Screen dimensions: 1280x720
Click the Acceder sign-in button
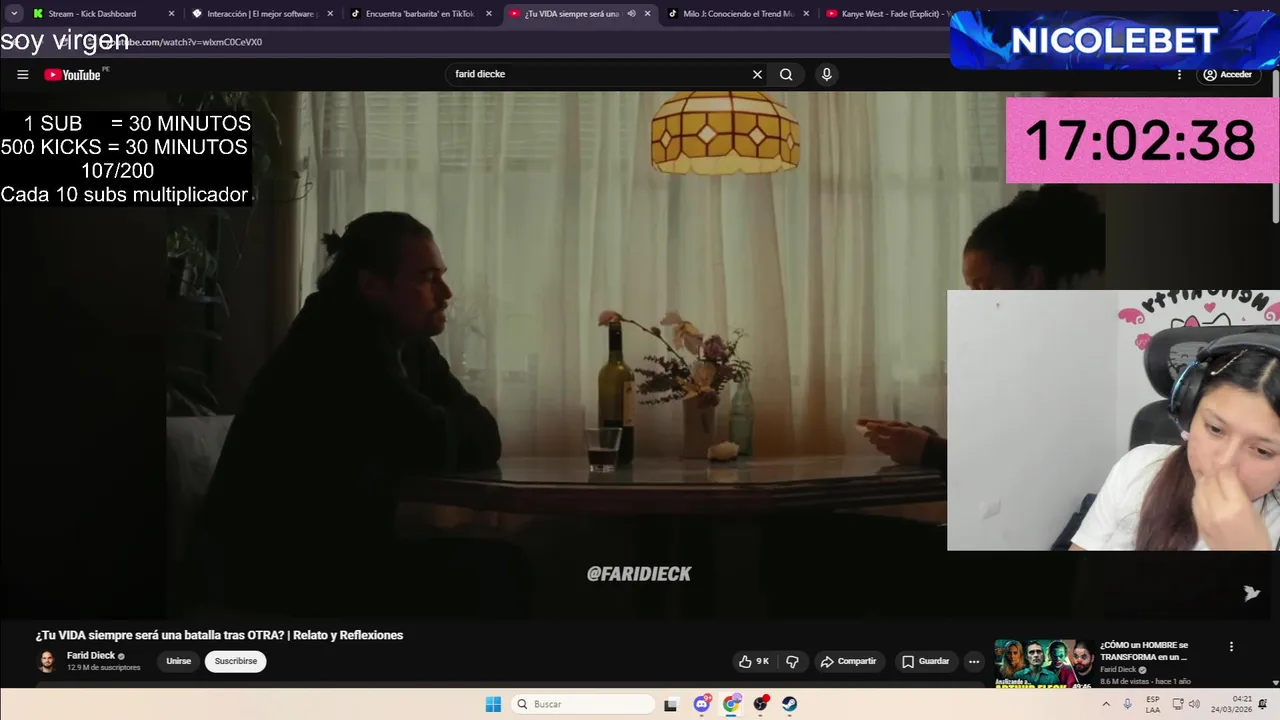point(1228,74)
